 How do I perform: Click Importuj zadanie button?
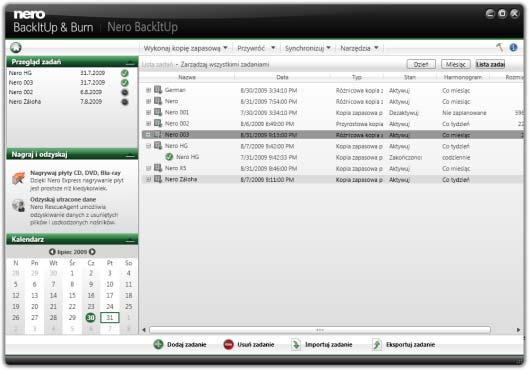(322, 345)
